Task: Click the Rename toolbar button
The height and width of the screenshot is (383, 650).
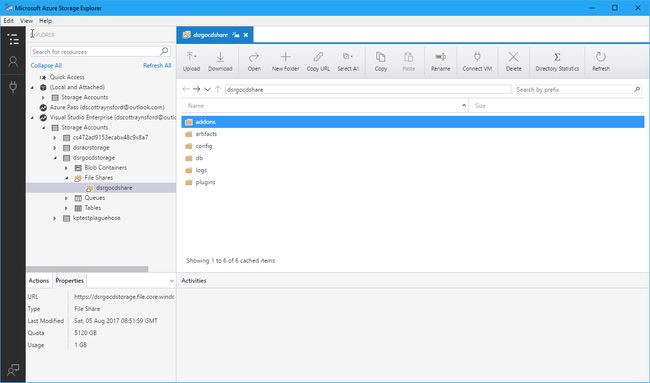Action: pos(440,61)
